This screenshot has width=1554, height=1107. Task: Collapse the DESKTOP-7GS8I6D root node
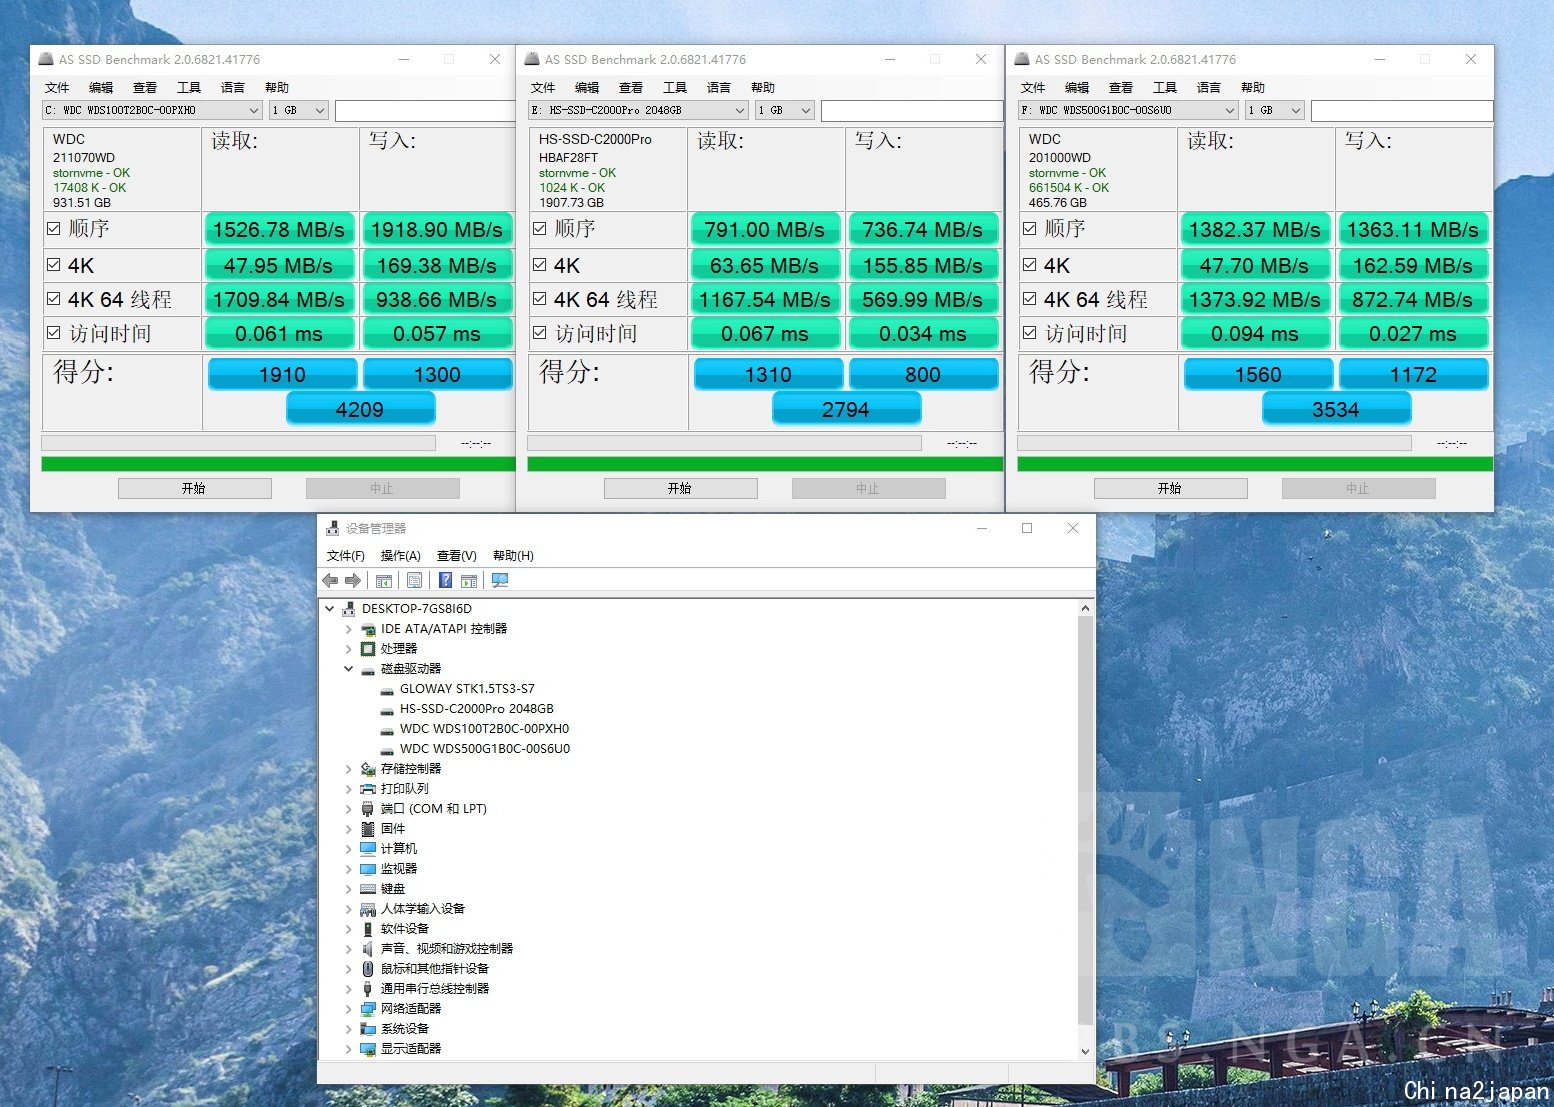[x=330, y=609]
